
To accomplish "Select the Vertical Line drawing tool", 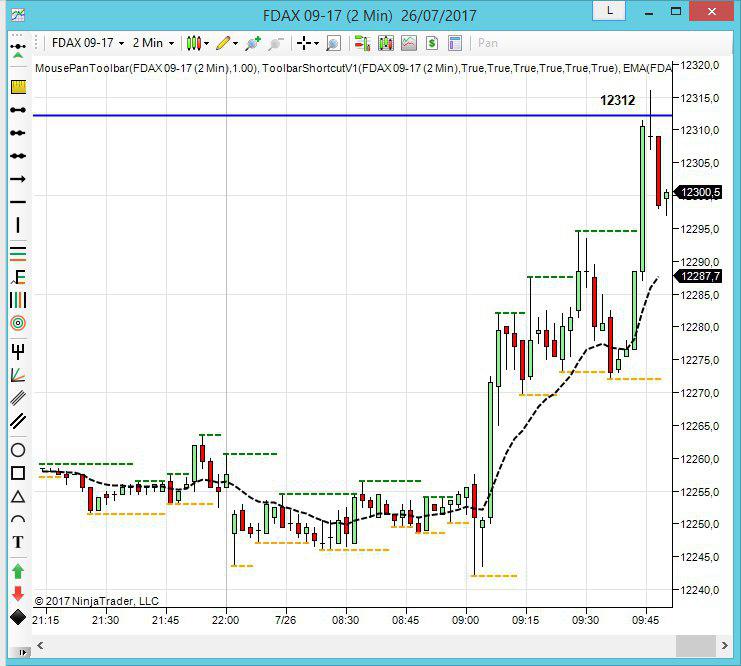I will point(18,225).
